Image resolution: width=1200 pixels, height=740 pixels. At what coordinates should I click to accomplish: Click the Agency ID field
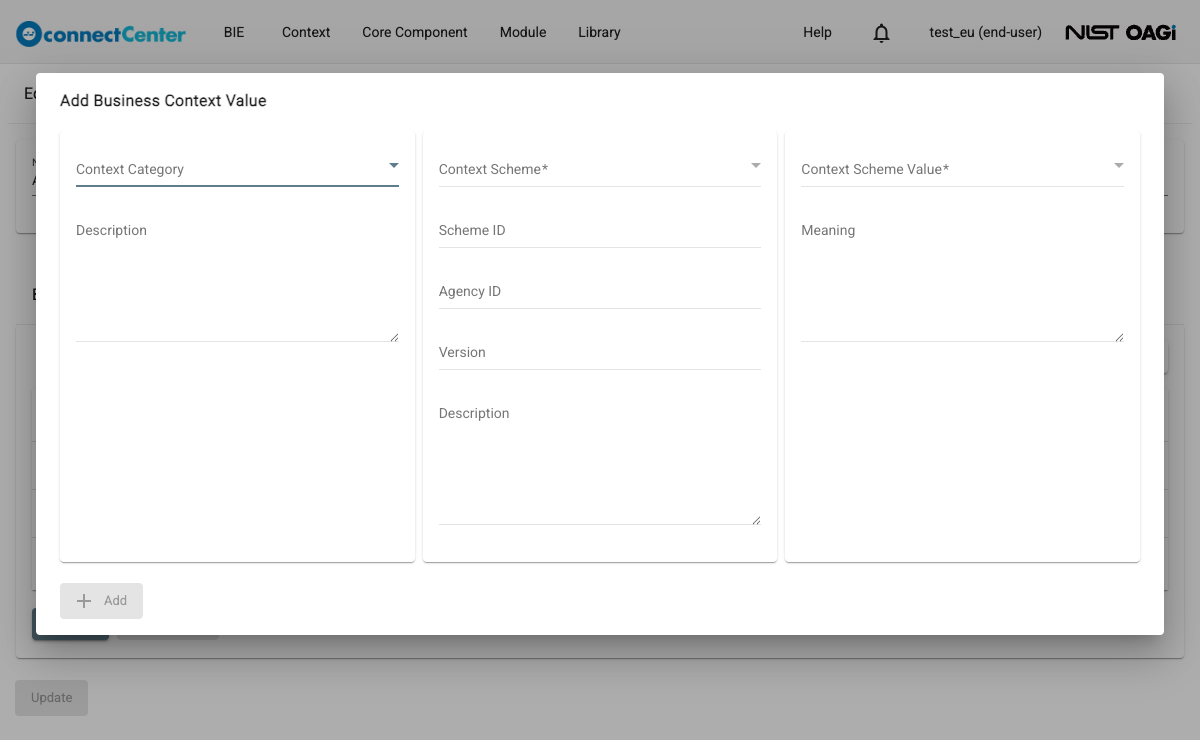600,291
